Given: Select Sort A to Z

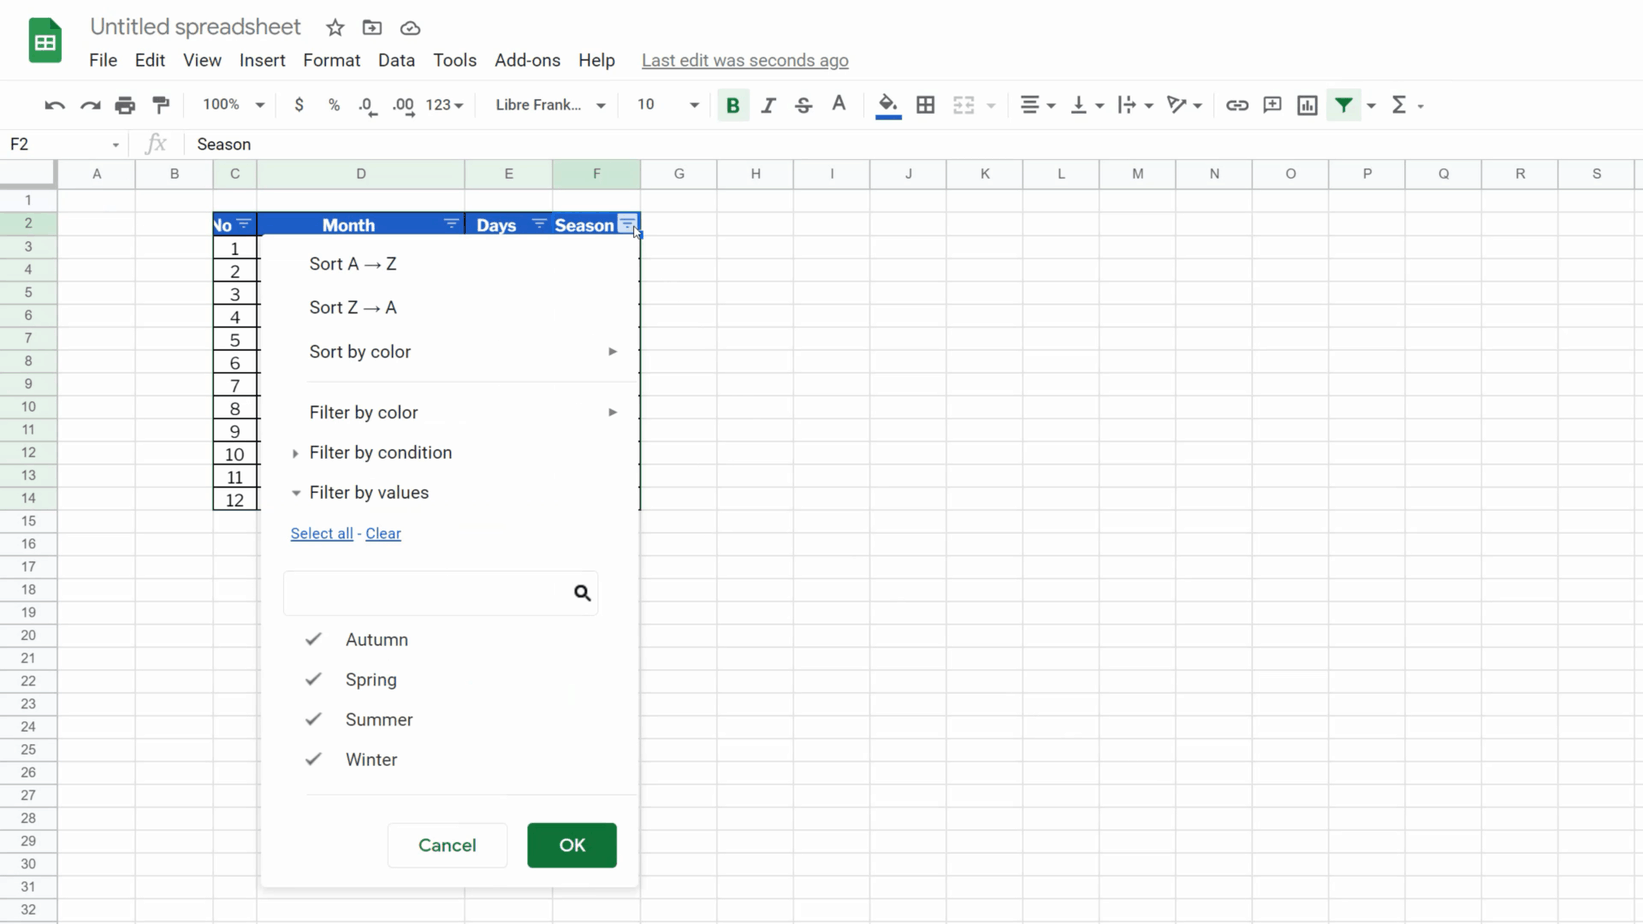Looking at the screenshot, I should (x=352, y=263).
